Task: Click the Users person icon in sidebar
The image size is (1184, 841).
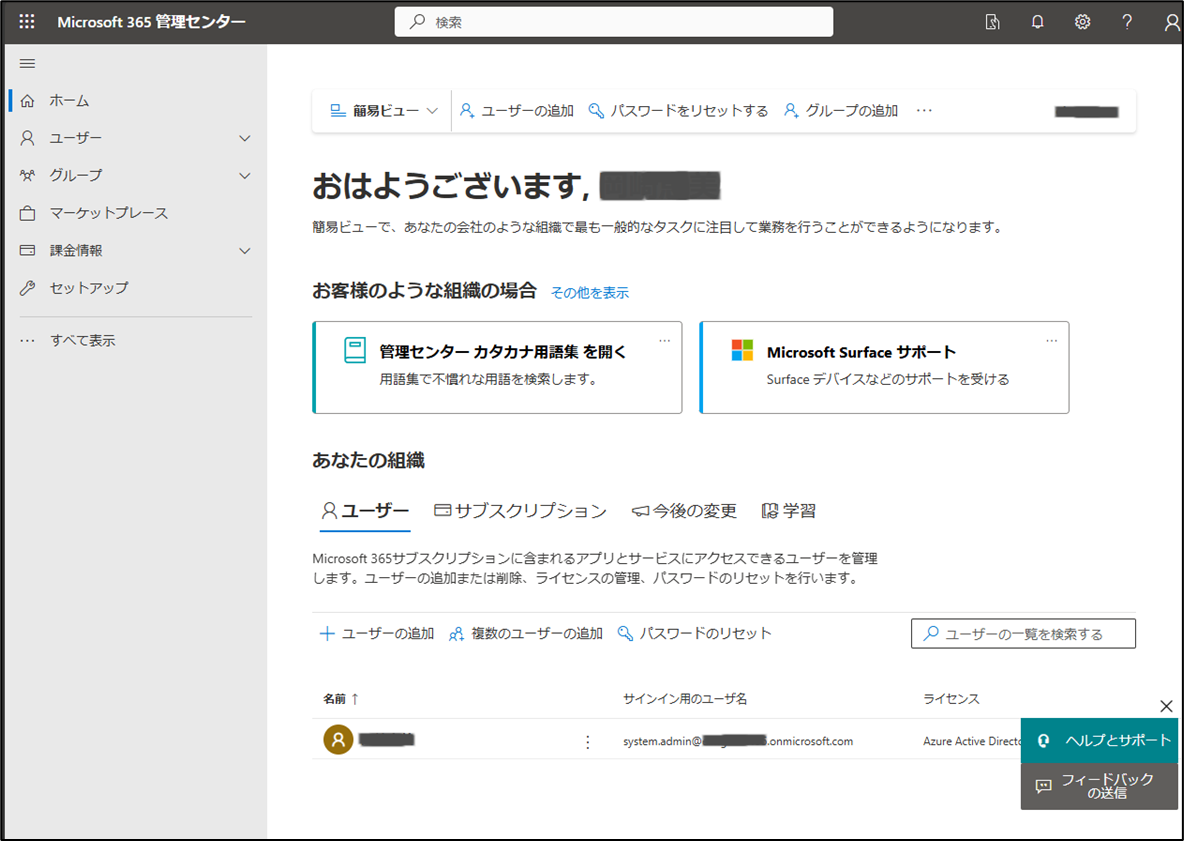Action: [28, 138]
